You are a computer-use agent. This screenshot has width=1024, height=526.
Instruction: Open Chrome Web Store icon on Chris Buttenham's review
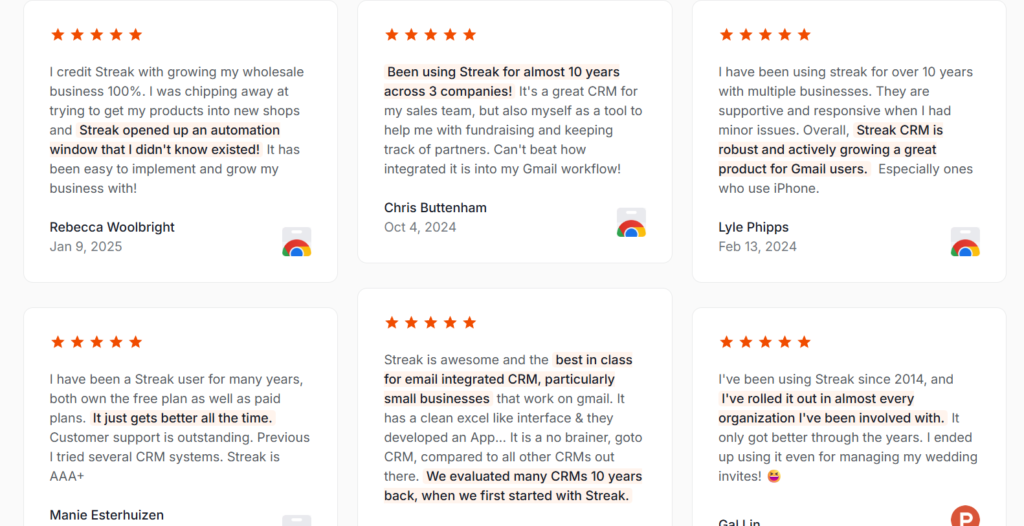631,222
